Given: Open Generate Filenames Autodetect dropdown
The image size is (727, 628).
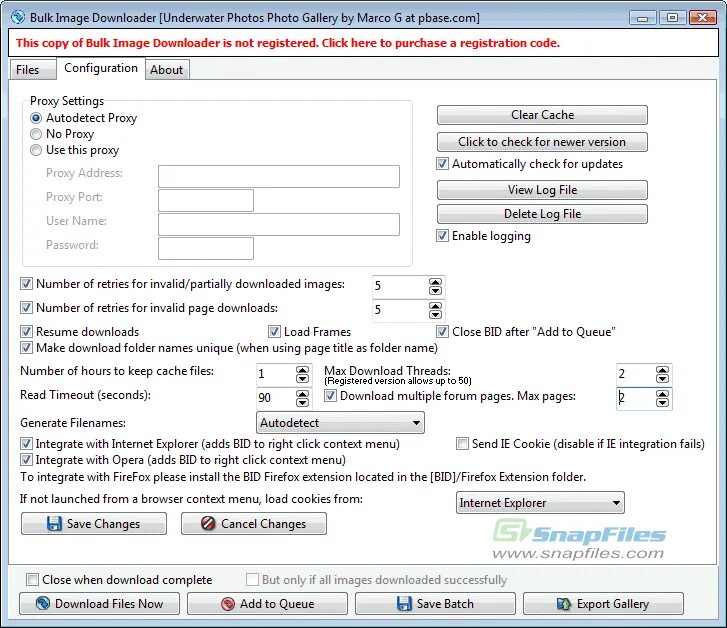Looking at the screenshot, I should pyautogui.click(x=340, y=423).
